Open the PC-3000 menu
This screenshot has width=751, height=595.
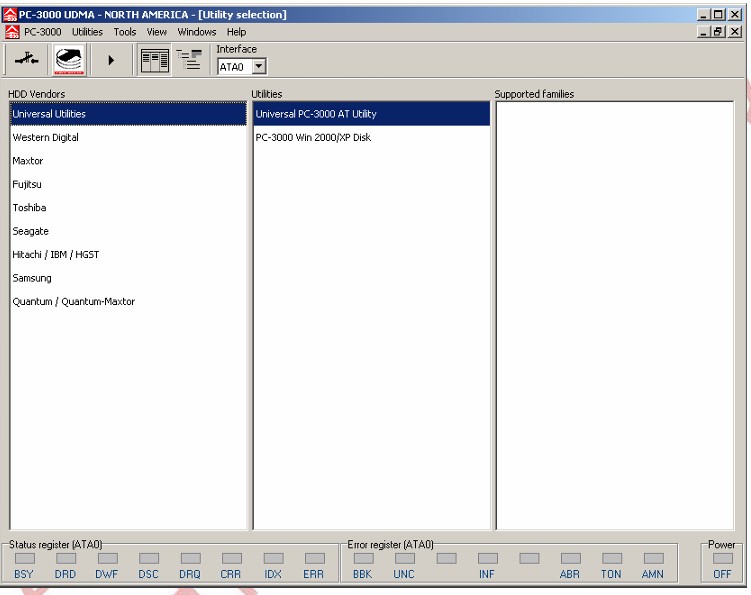43,32
